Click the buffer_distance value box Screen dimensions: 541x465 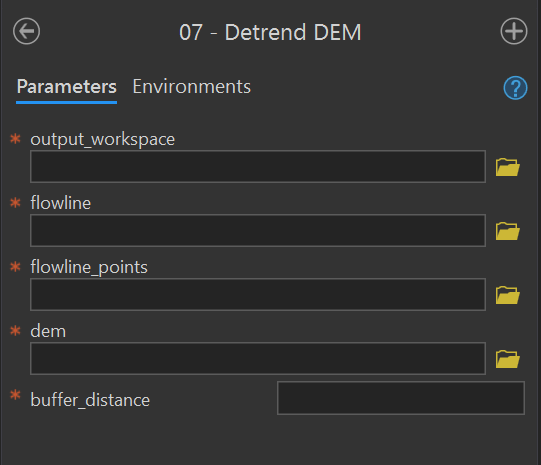point(401,398)
